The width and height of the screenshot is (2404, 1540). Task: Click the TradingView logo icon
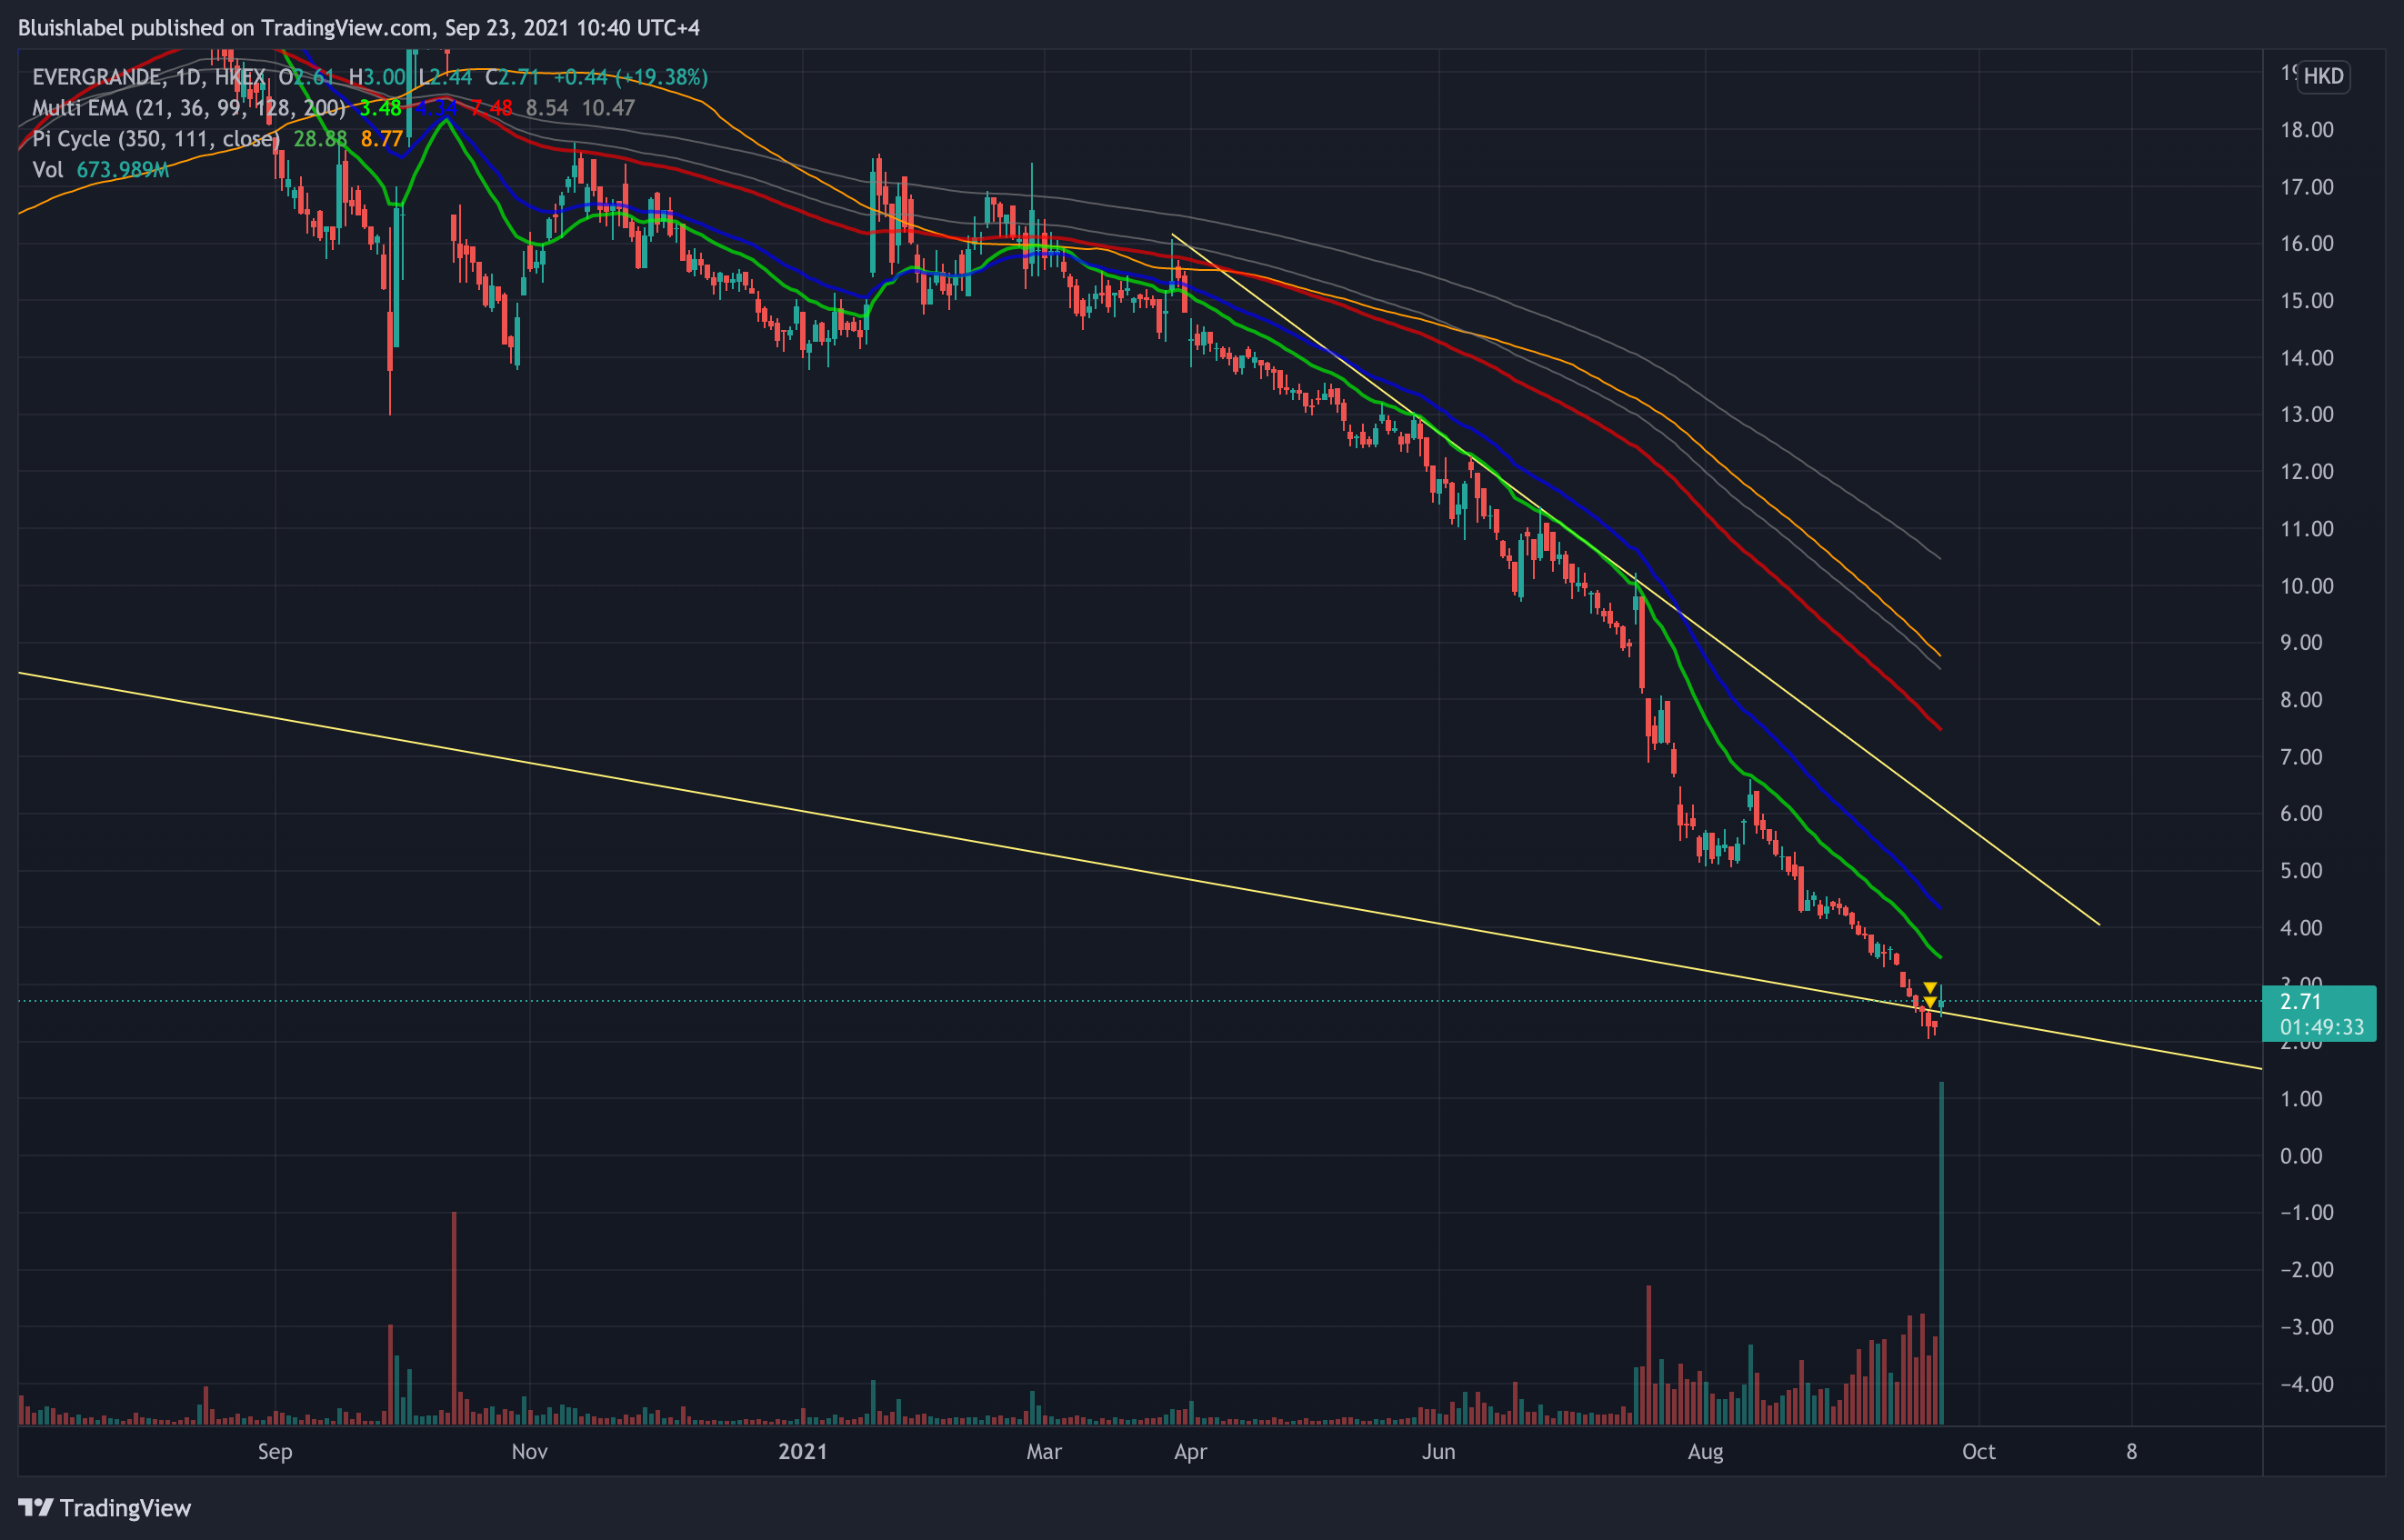(x=36, y=1507)
